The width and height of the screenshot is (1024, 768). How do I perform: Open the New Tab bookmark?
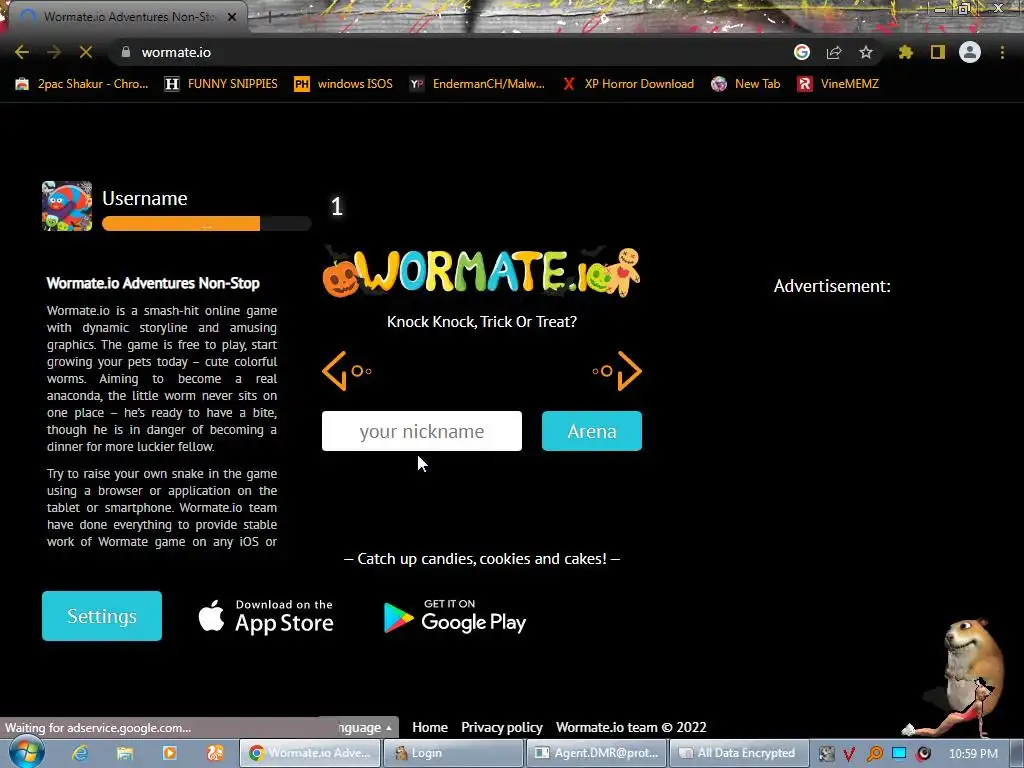click(745, 84)
